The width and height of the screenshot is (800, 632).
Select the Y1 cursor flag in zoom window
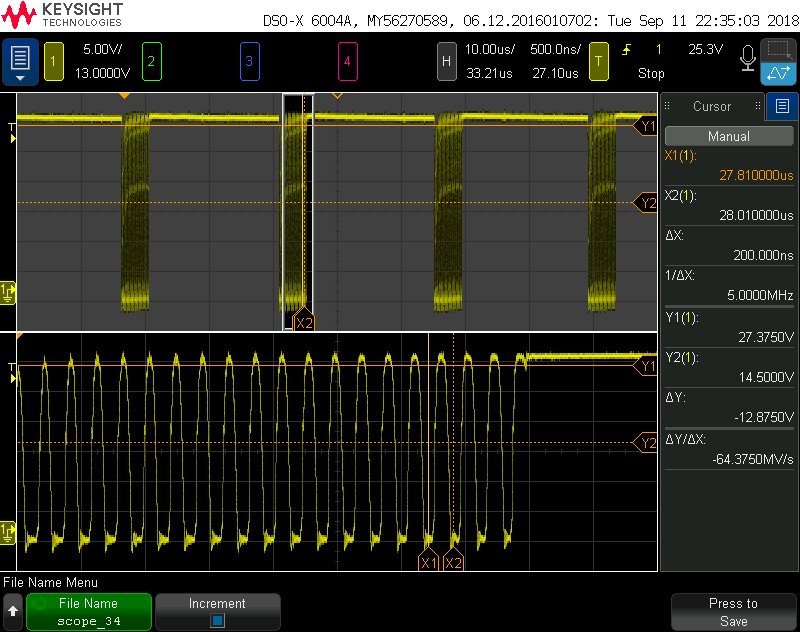[x=645, y=366]
